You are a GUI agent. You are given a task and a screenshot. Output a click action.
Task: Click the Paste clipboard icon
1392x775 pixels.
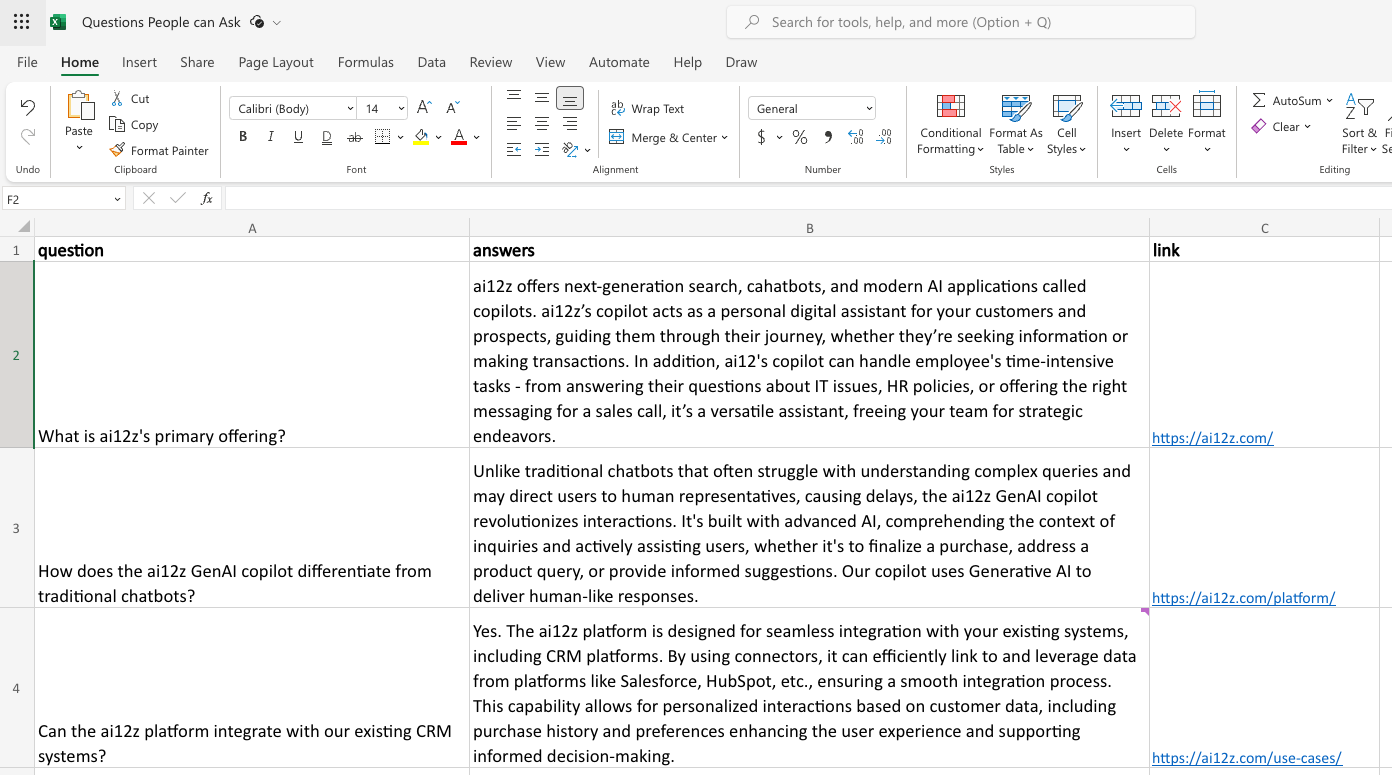(x=79, y=105)
